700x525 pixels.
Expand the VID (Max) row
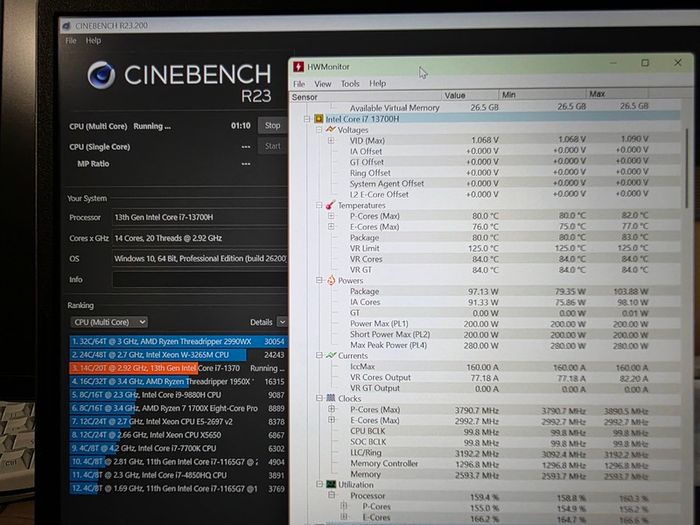(331, 141)
